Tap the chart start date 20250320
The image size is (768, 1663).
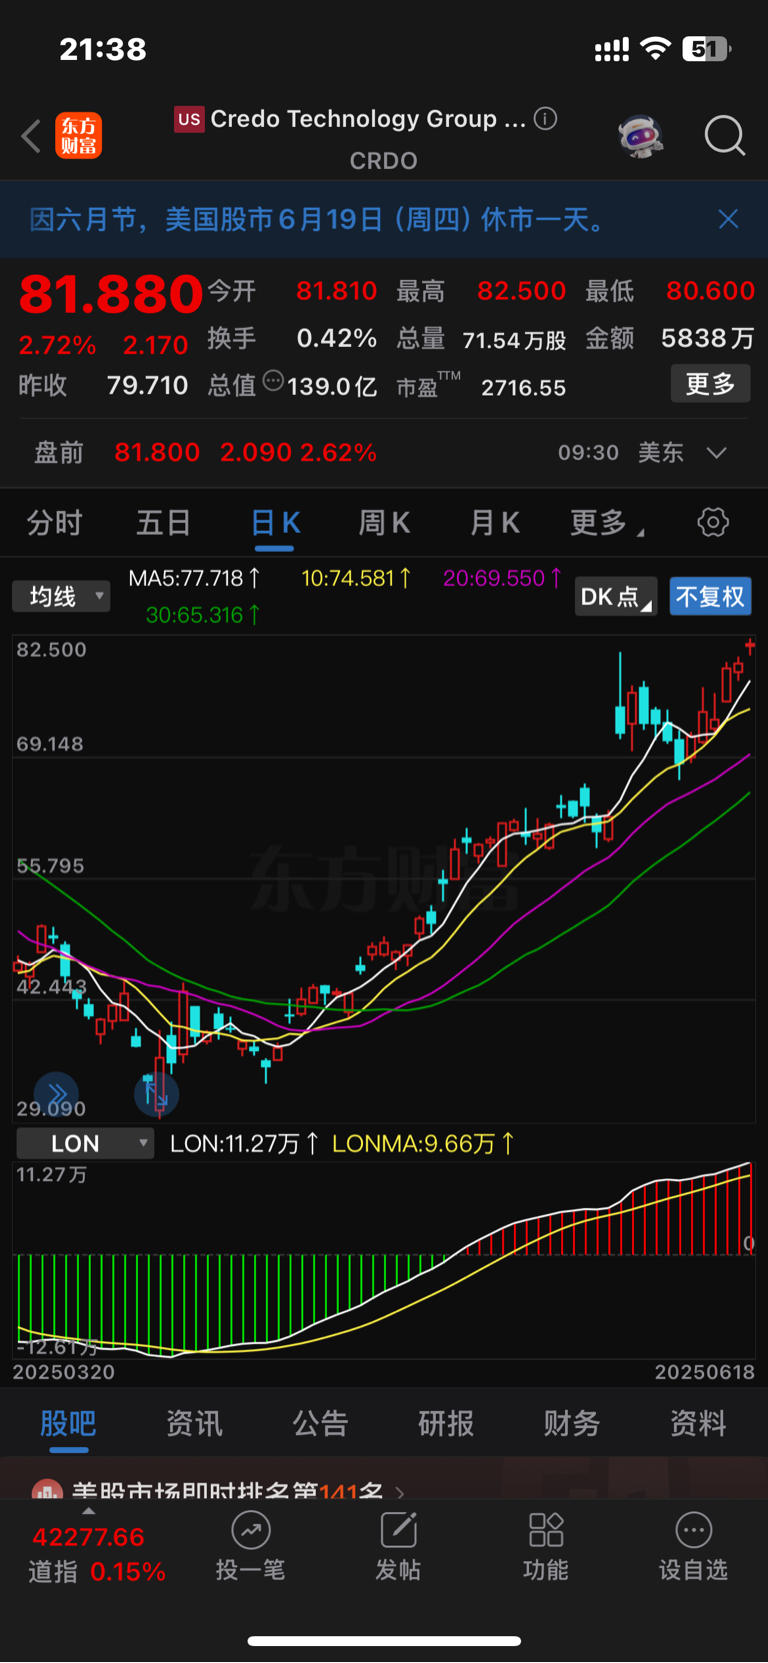point(64,1372)
